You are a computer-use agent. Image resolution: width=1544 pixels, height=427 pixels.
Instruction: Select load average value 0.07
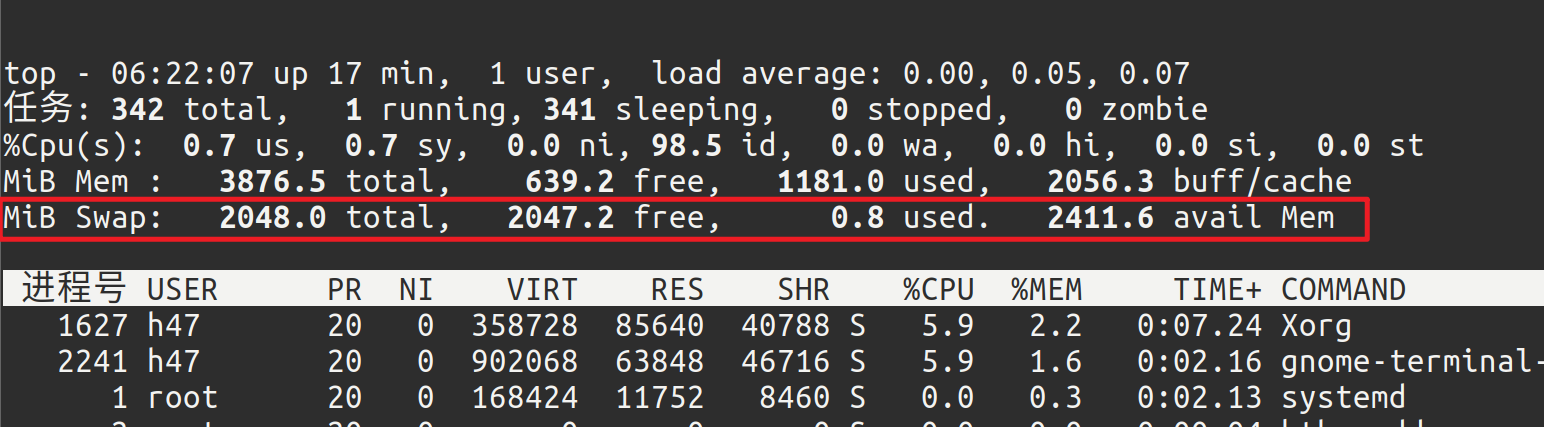point(1154,74)
